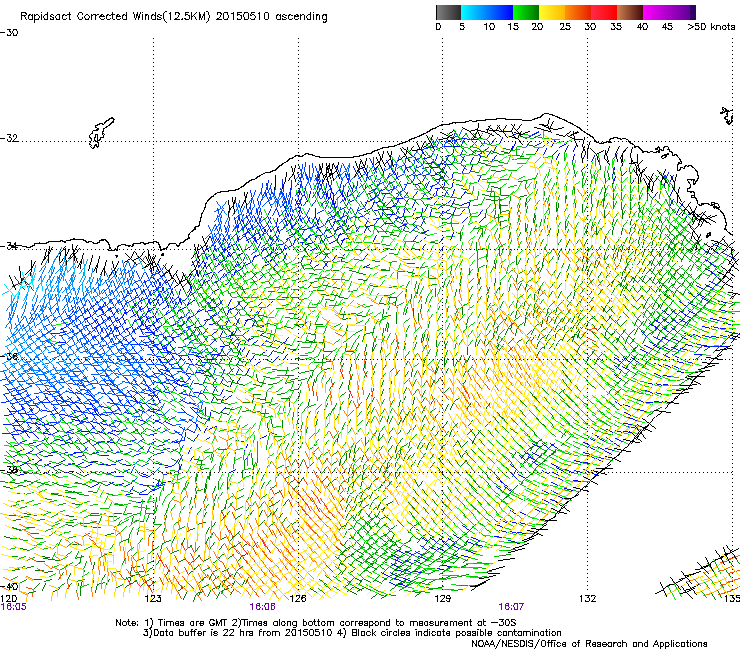This screenshot has height=650, width=740.
Task: Click the legend value '10'
Action: pos(489,27)
